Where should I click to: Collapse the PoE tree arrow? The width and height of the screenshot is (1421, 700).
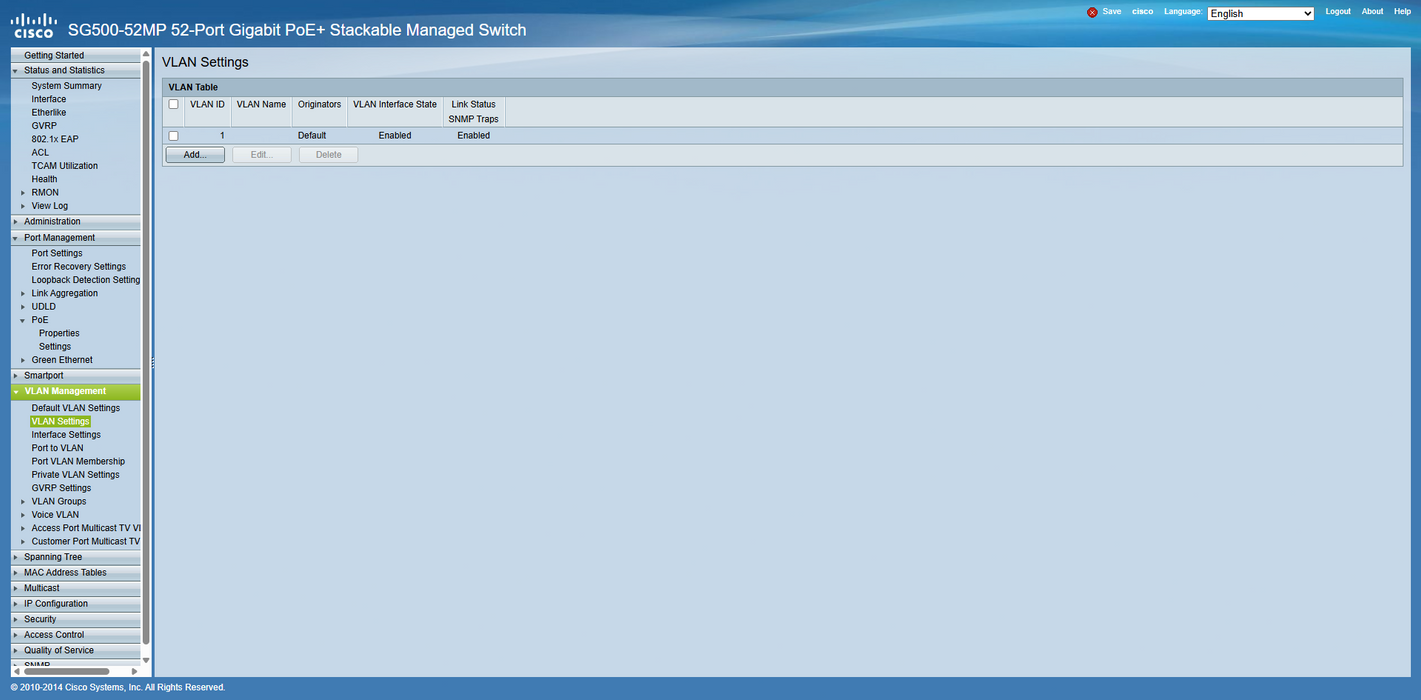(x=23, y=321)
